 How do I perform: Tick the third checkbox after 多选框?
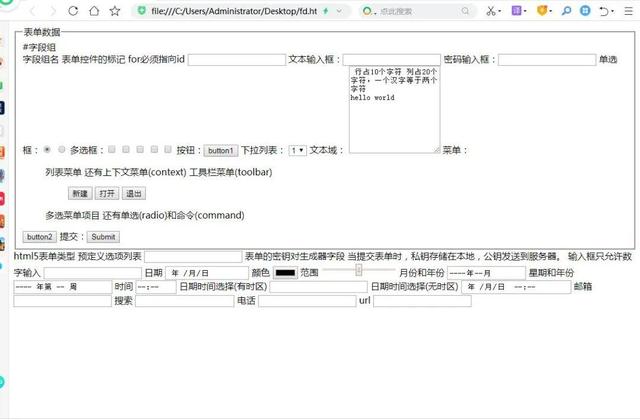[140, 149]
